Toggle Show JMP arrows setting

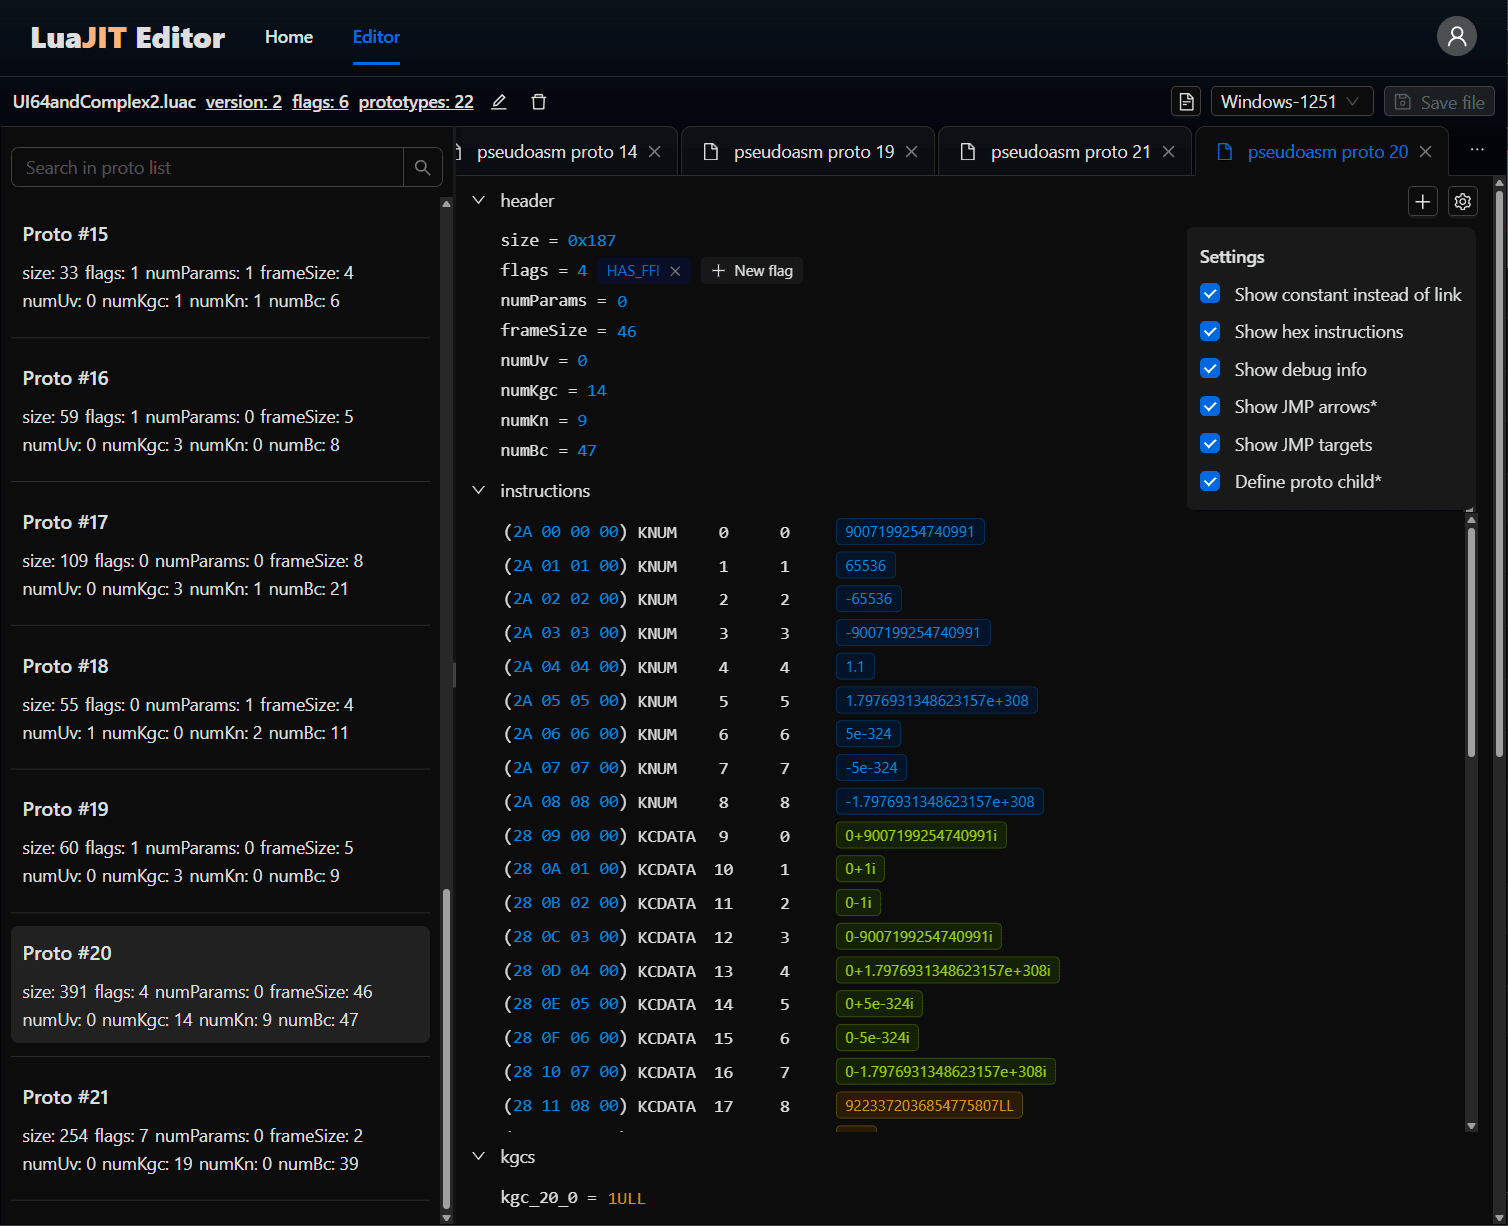pos(1210,406)
